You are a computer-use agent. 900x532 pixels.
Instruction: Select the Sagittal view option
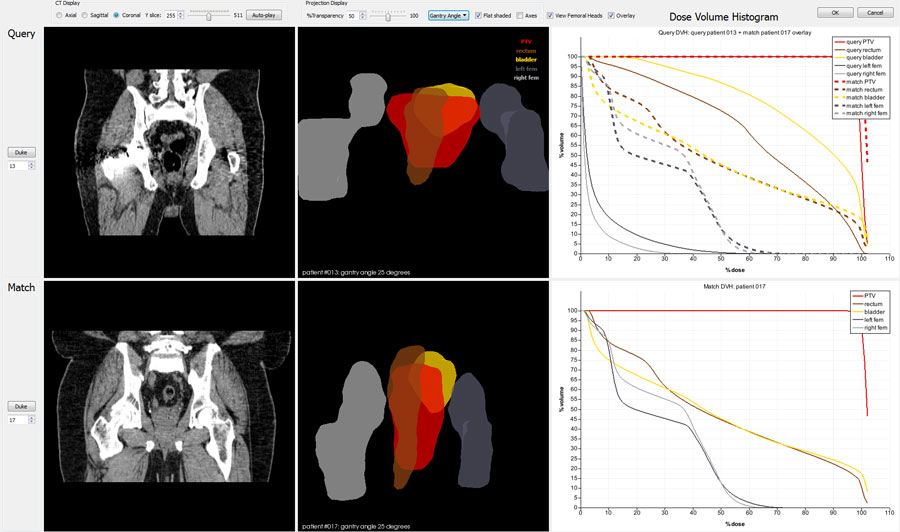coord(85,16)
